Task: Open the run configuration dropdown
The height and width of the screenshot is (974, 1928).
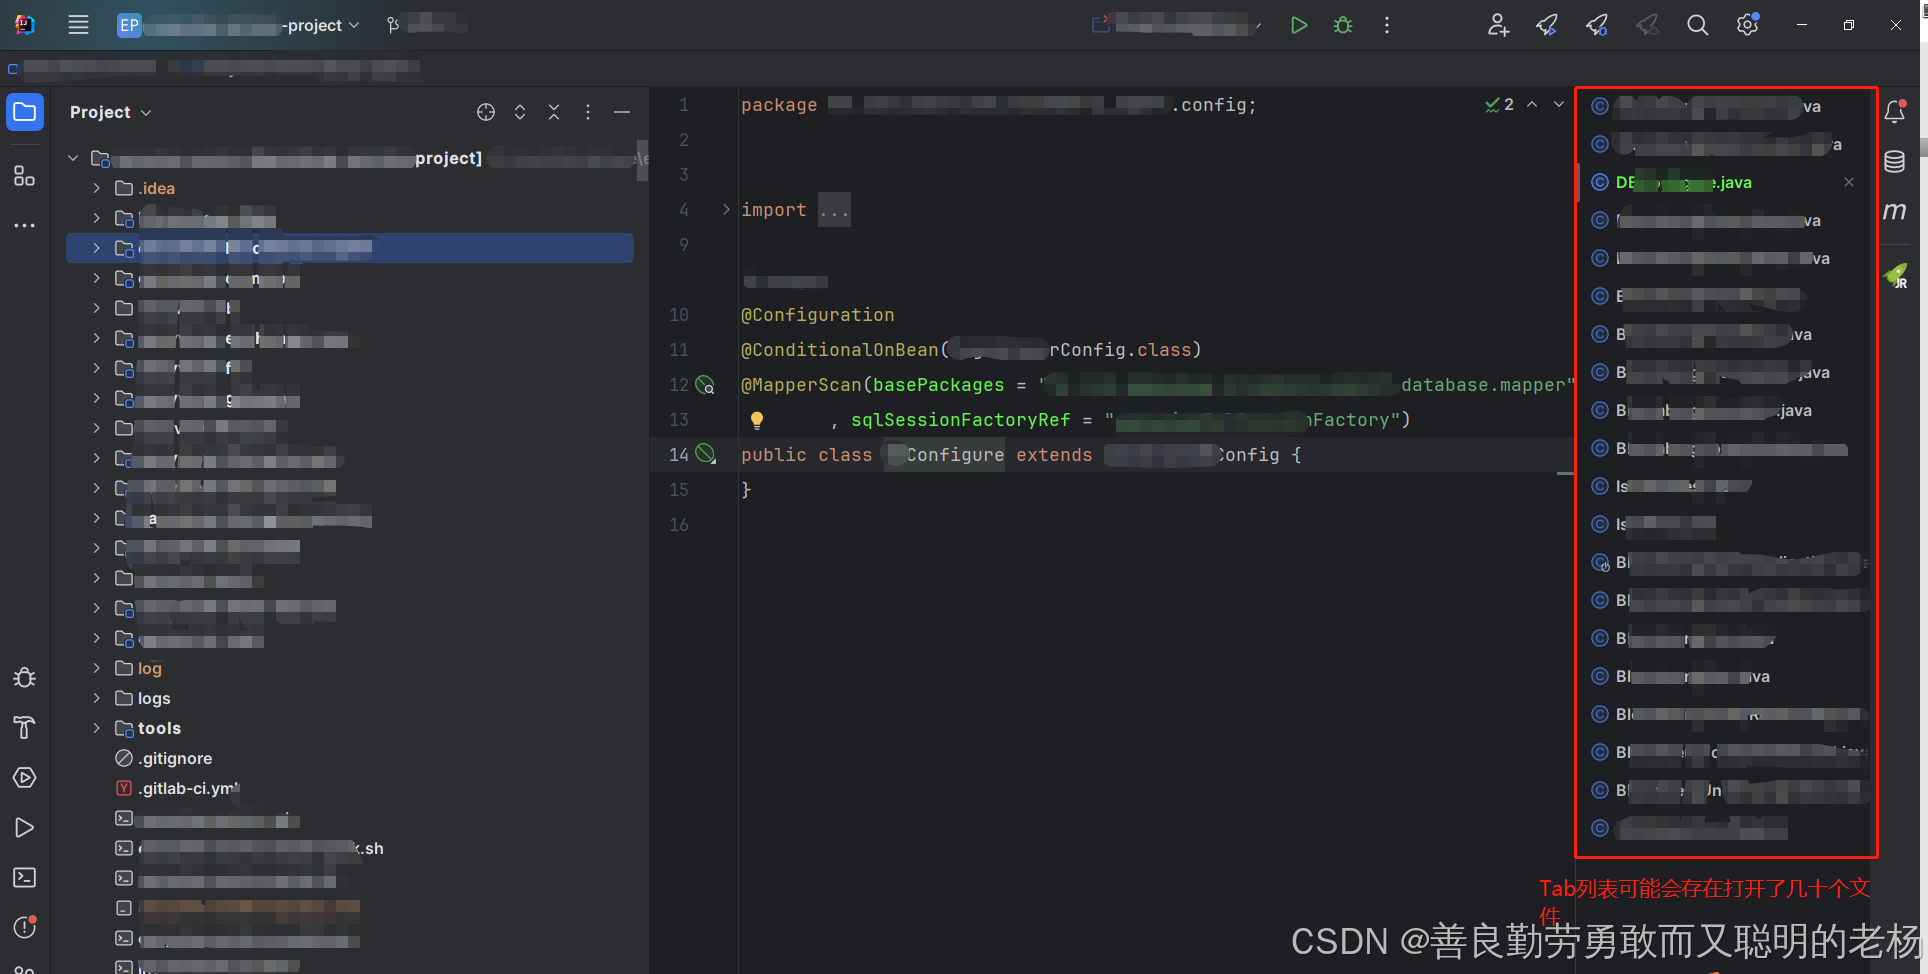Action: [x=1177, y=25]
